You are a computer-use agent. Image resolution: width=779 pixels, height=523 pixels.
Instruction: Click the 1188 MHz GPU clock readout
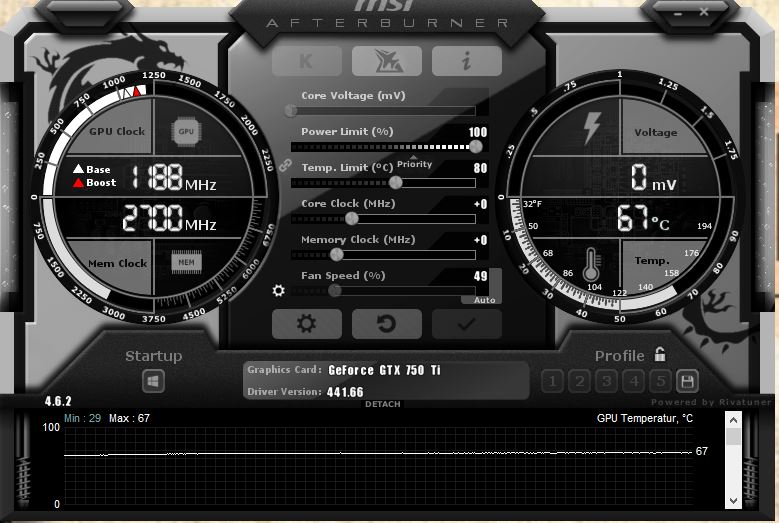174,177
